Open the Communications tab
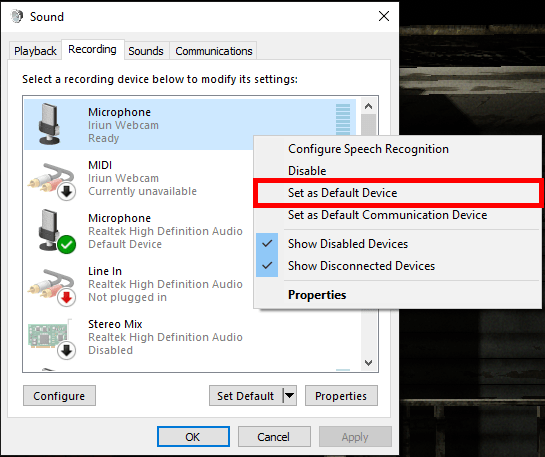The height and width of the screenshot is (457, 545). click(x=214, y=51)
